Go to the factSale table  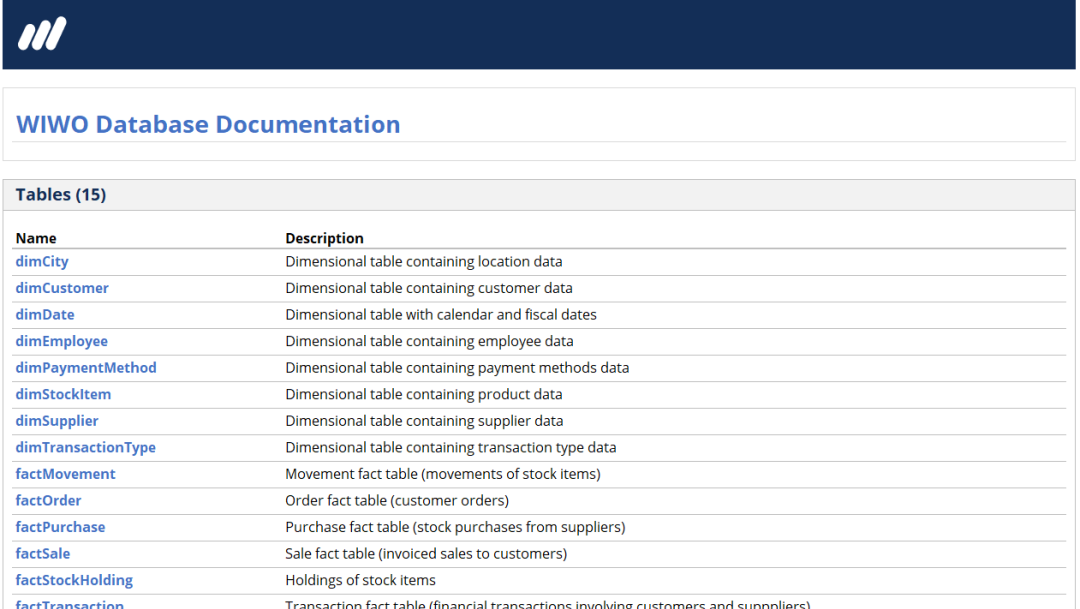click(43, 554)
